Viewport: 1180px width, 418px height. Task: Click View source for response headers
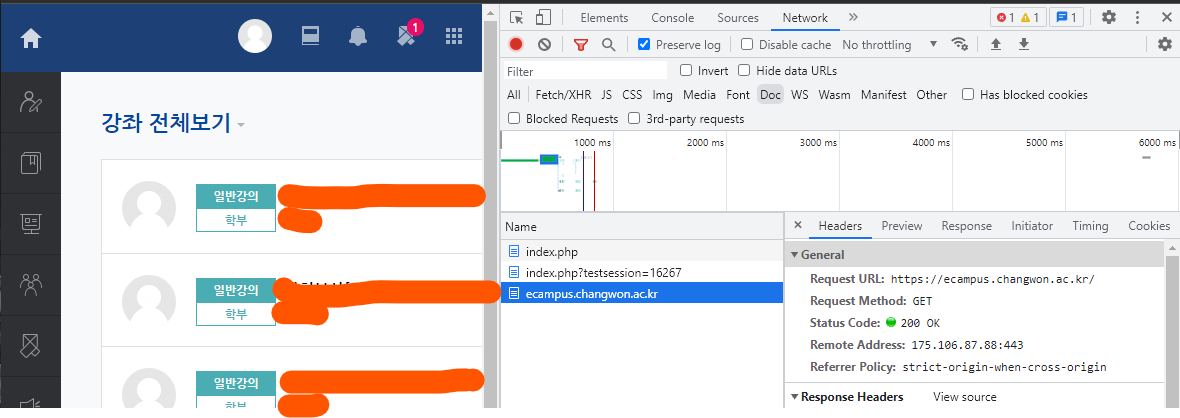point(965,397)
